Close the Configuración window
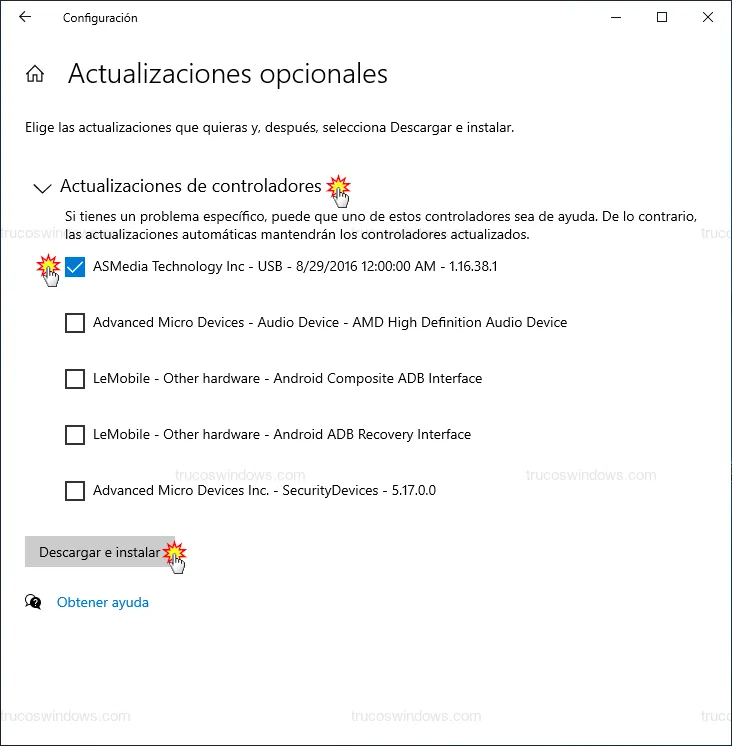 click(708, 18)
